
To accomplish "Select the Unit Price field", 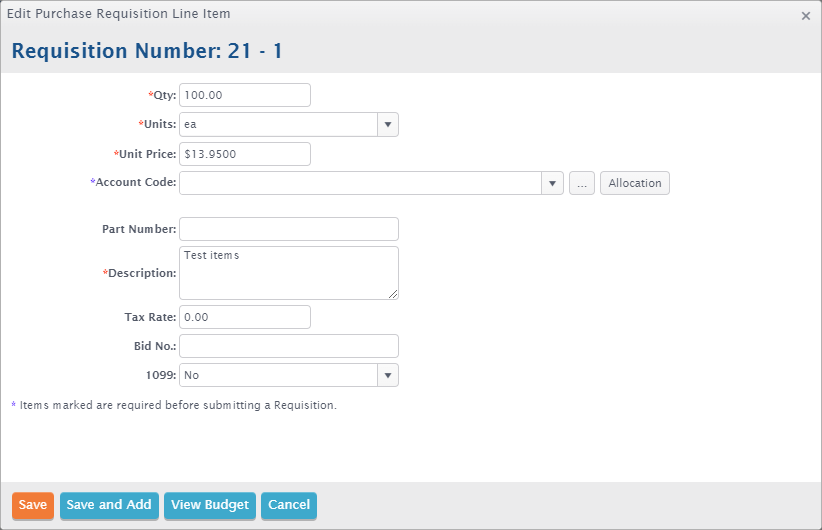I will click(245, 154).
